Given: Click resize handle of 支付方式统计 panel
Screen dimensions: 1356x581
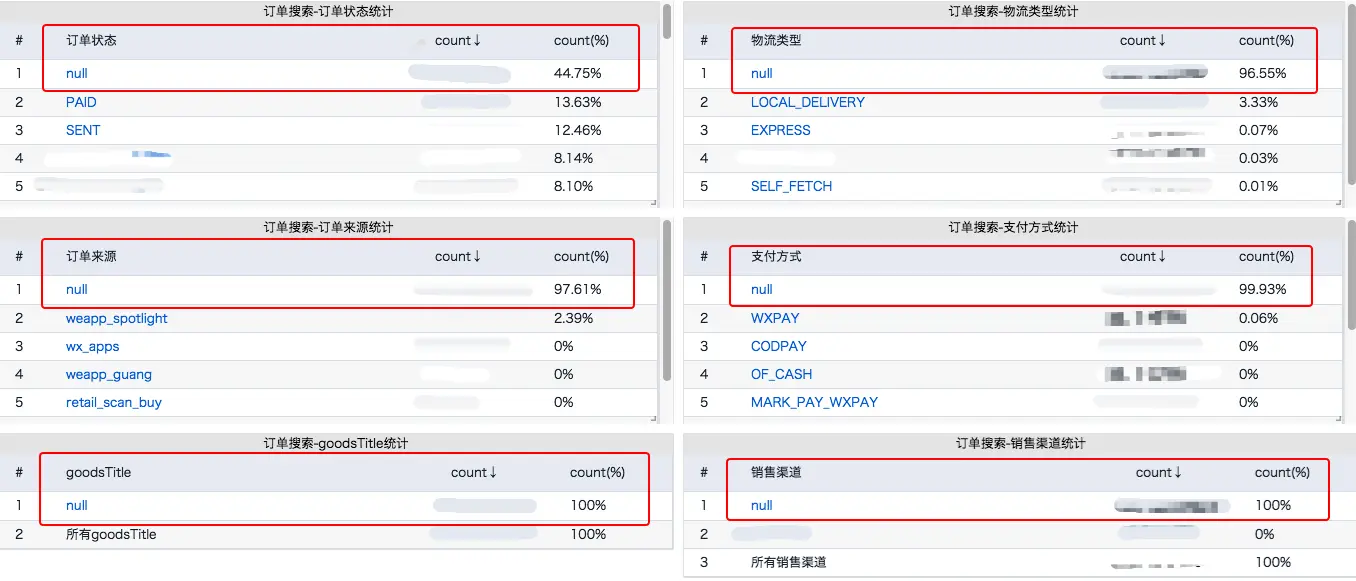Looking at the screenshot, I should [x=1339, y=418].
